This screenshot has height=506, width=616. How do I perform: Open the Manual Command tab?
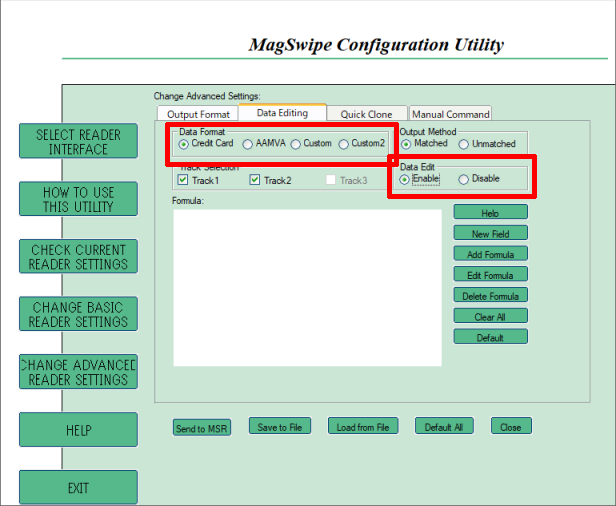(x=450, y=114)
